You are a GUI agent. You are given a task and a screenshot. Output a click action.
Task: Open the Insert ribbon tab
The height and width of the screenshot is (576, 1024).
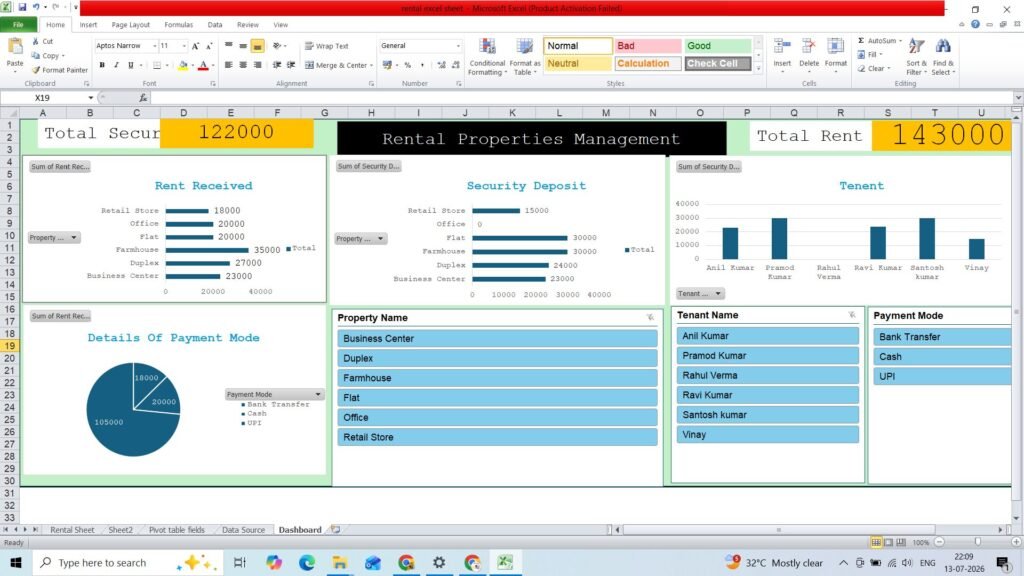(x=88, y=25)
